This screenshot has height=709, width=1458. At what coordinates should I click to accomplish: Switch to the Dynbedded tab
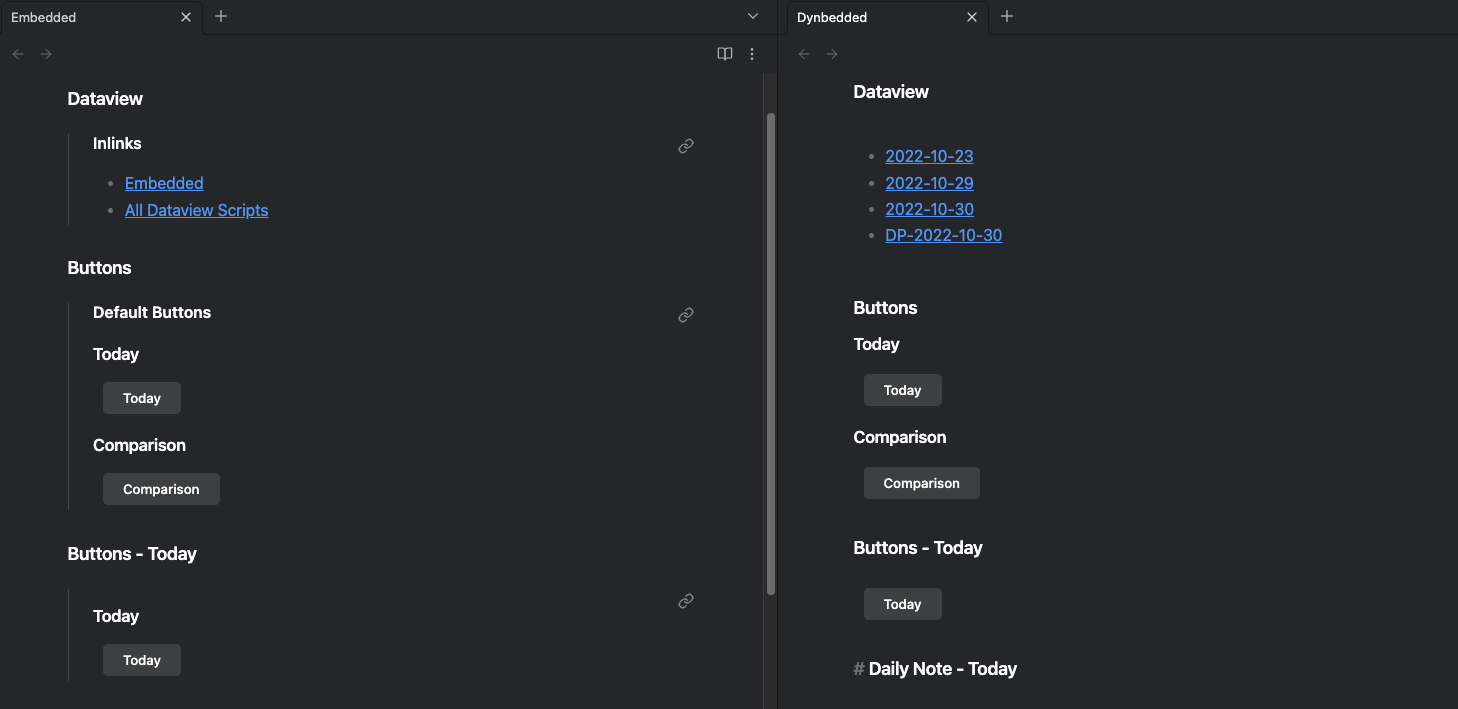pos(870,17)
